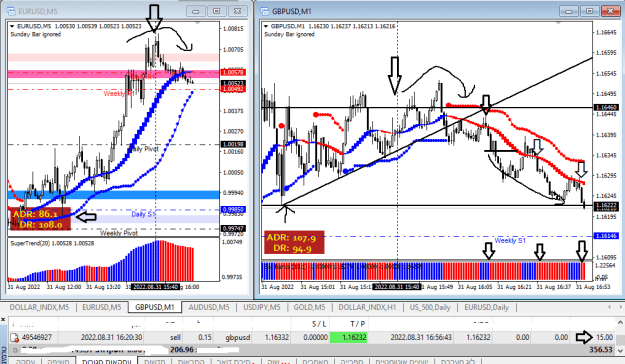This screenshot has height=364, width=625.
Task: Maximize the EURUSD,M5 chart window
Action: pyautogui.click(x=216, y=11)
